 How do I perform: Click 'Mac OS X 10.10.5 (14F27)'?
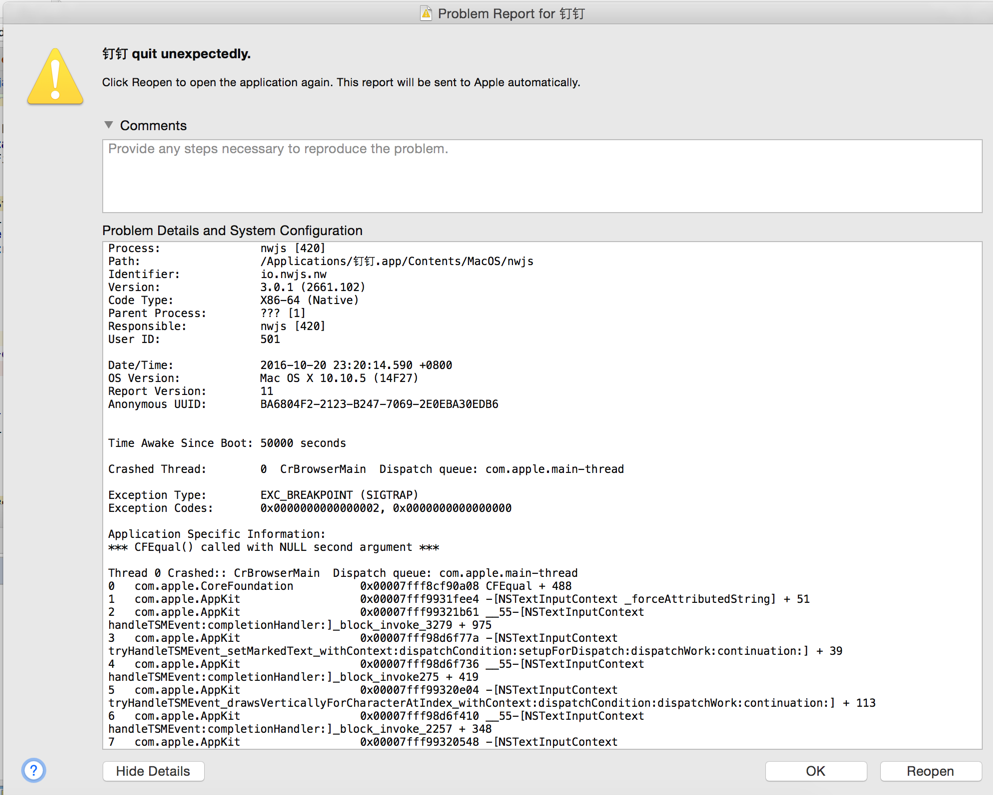pos(339,378)
